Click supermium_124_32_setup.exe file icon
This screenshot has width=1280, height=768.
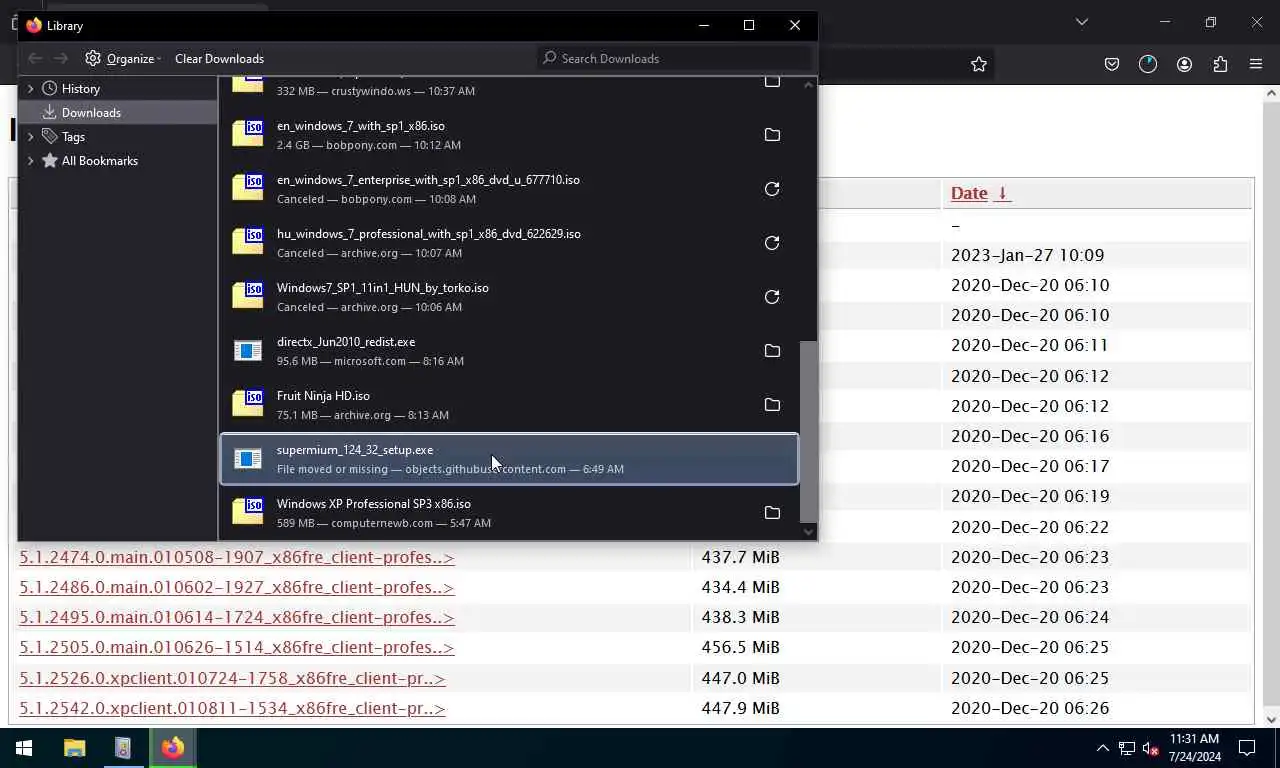[248, 458]
